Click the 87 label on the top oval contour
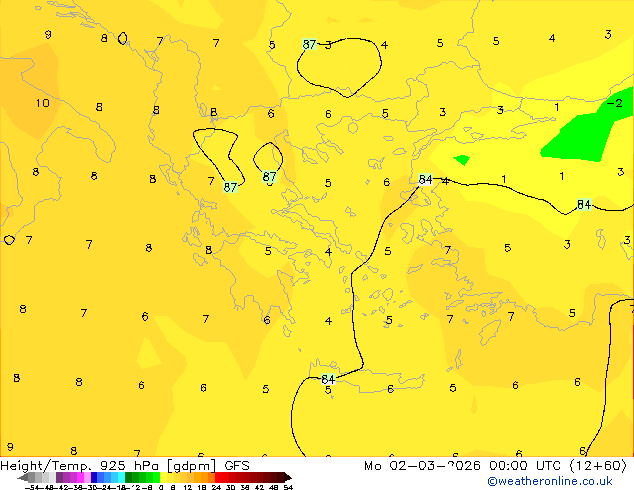634x490 pixels. pos(309,44)
